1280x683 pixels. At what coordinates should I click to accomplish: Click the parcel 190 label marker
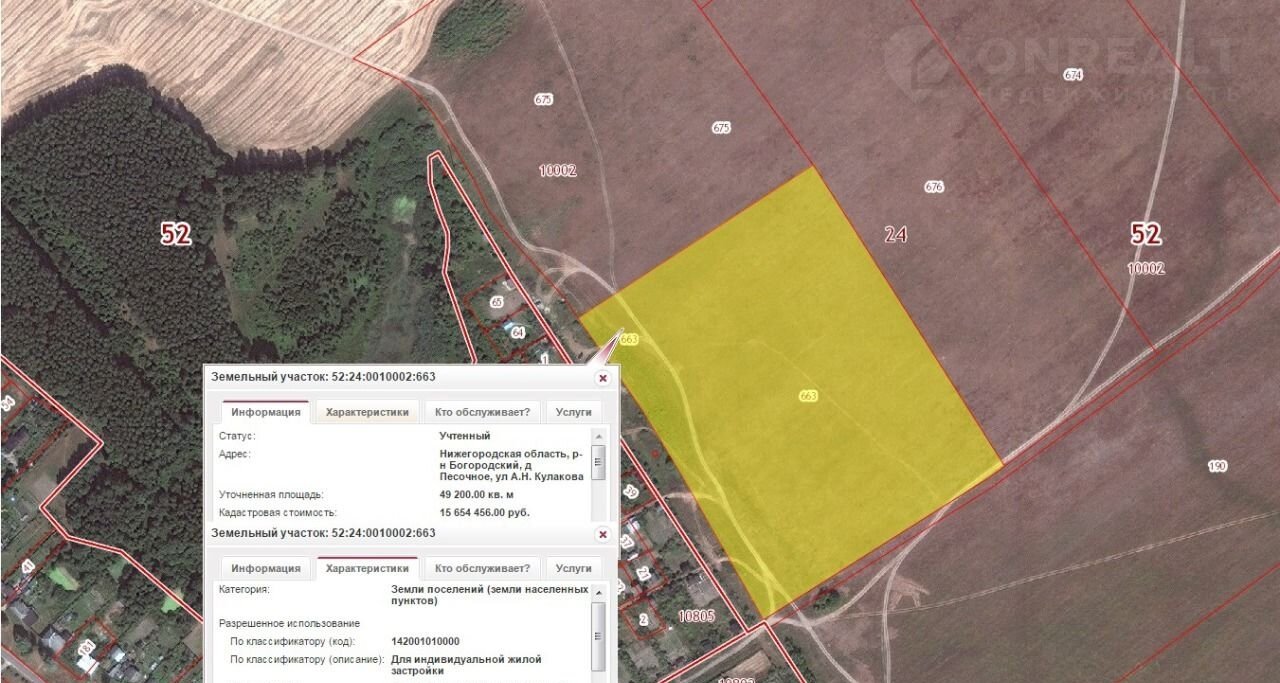pyautogui.click(x=1217, y=466)
